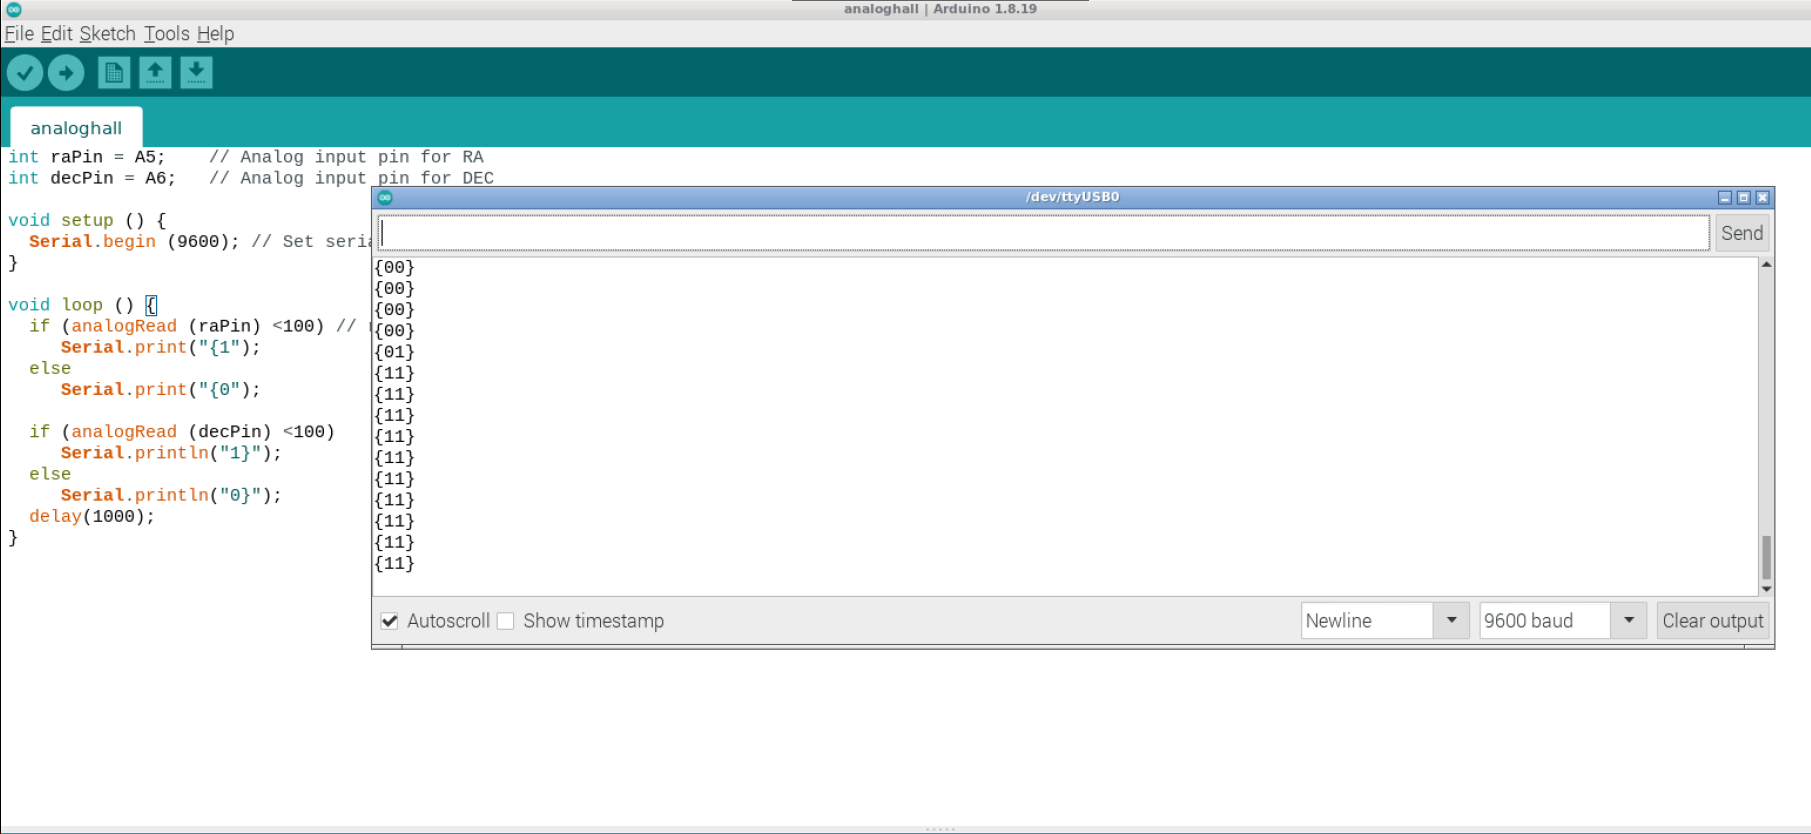Screen dimensions: 1811x834
Task: Click the scrollbar down arrow in serial monitor
Action: (x=1766, y=589)
